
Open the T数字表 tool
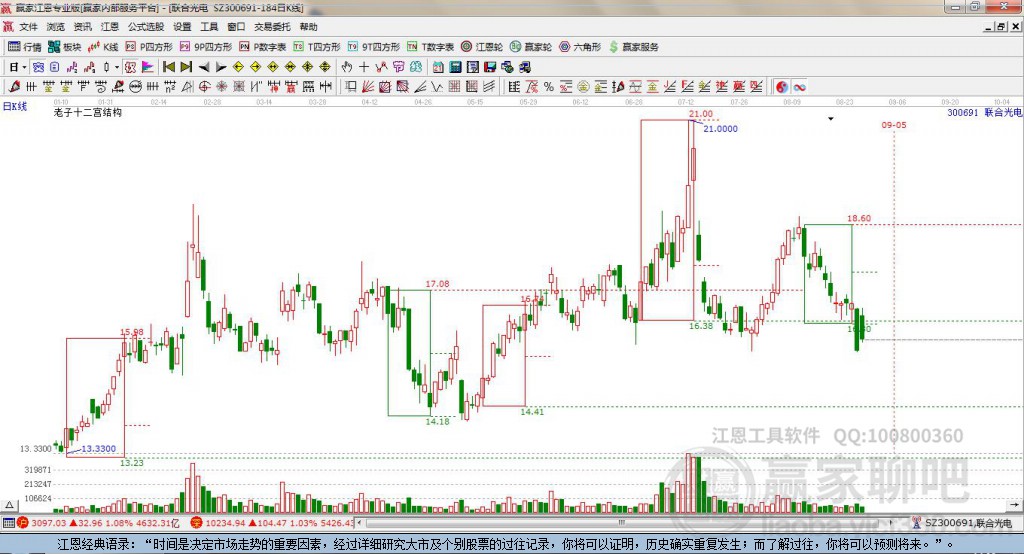pos(430,47)
